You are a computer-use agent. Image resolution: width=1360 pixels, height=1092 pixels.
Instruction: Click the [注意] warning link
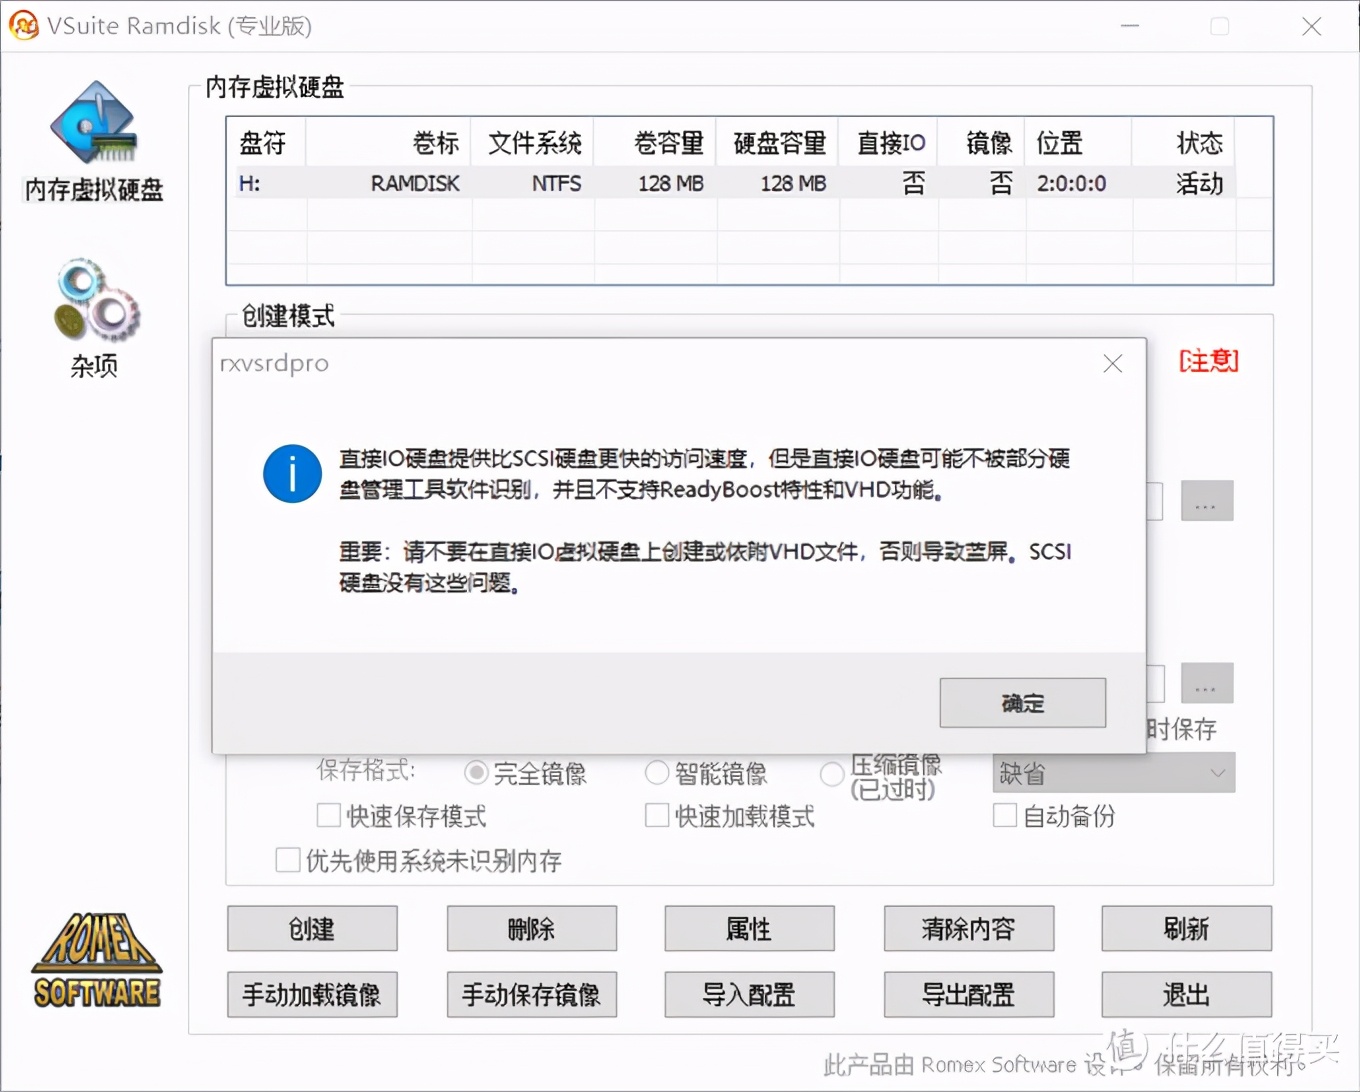(x=1208, y=361)
